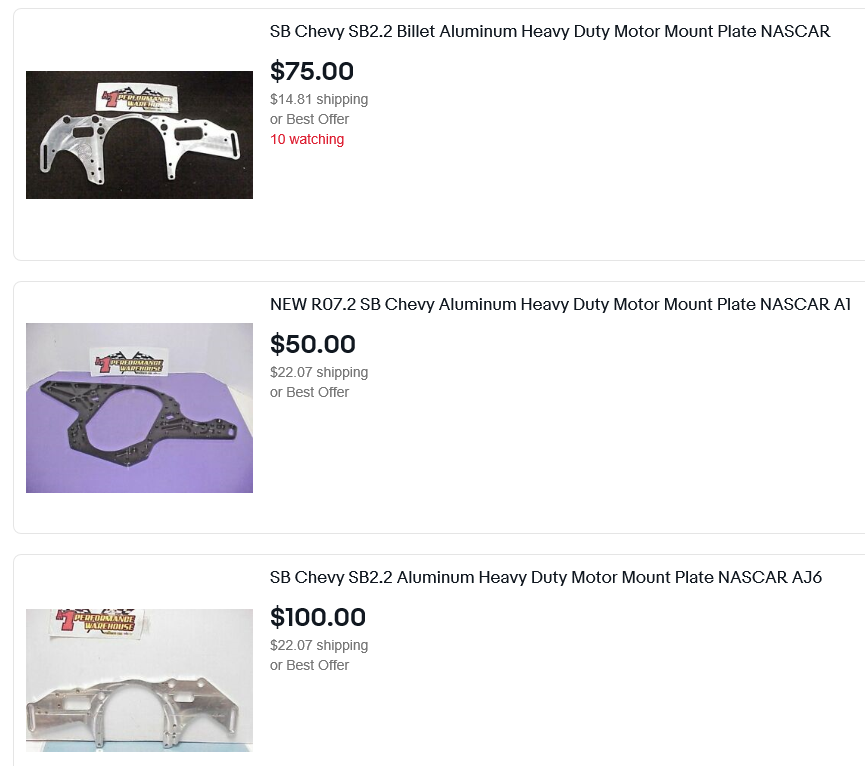Click the black motor plate part in second photo
This screenshot has width=865, height=766.
tap(139, 425)
